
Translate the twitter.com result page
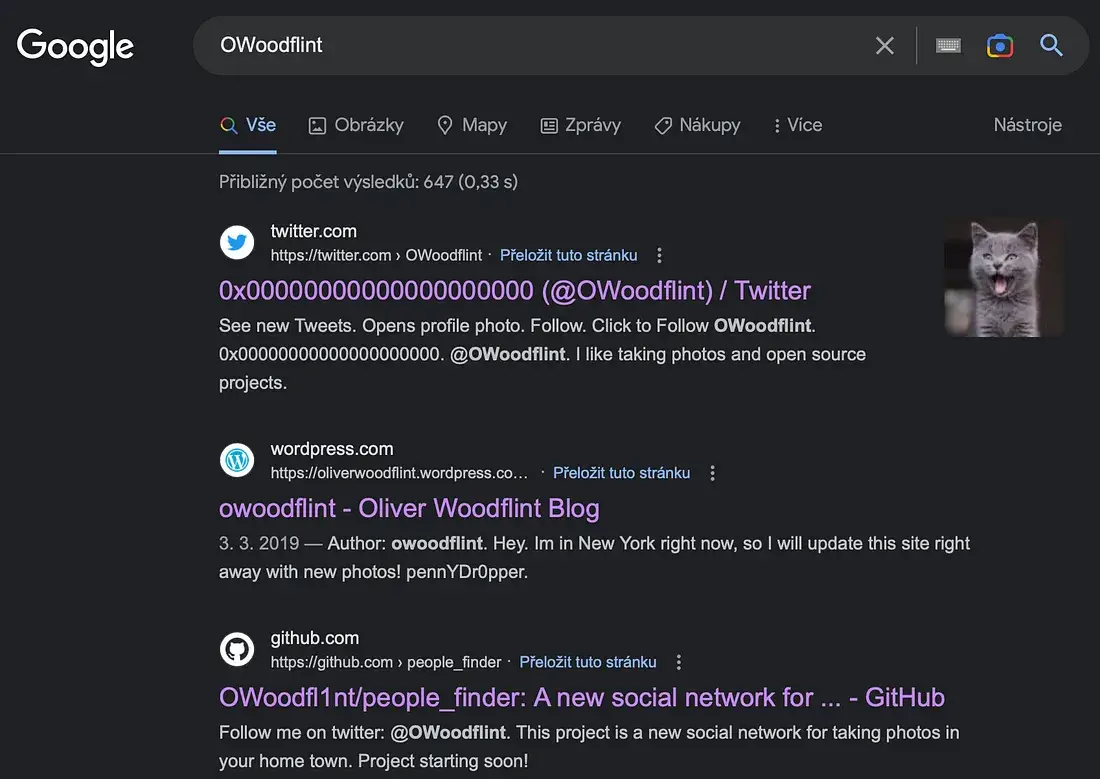tap(568, 255)
